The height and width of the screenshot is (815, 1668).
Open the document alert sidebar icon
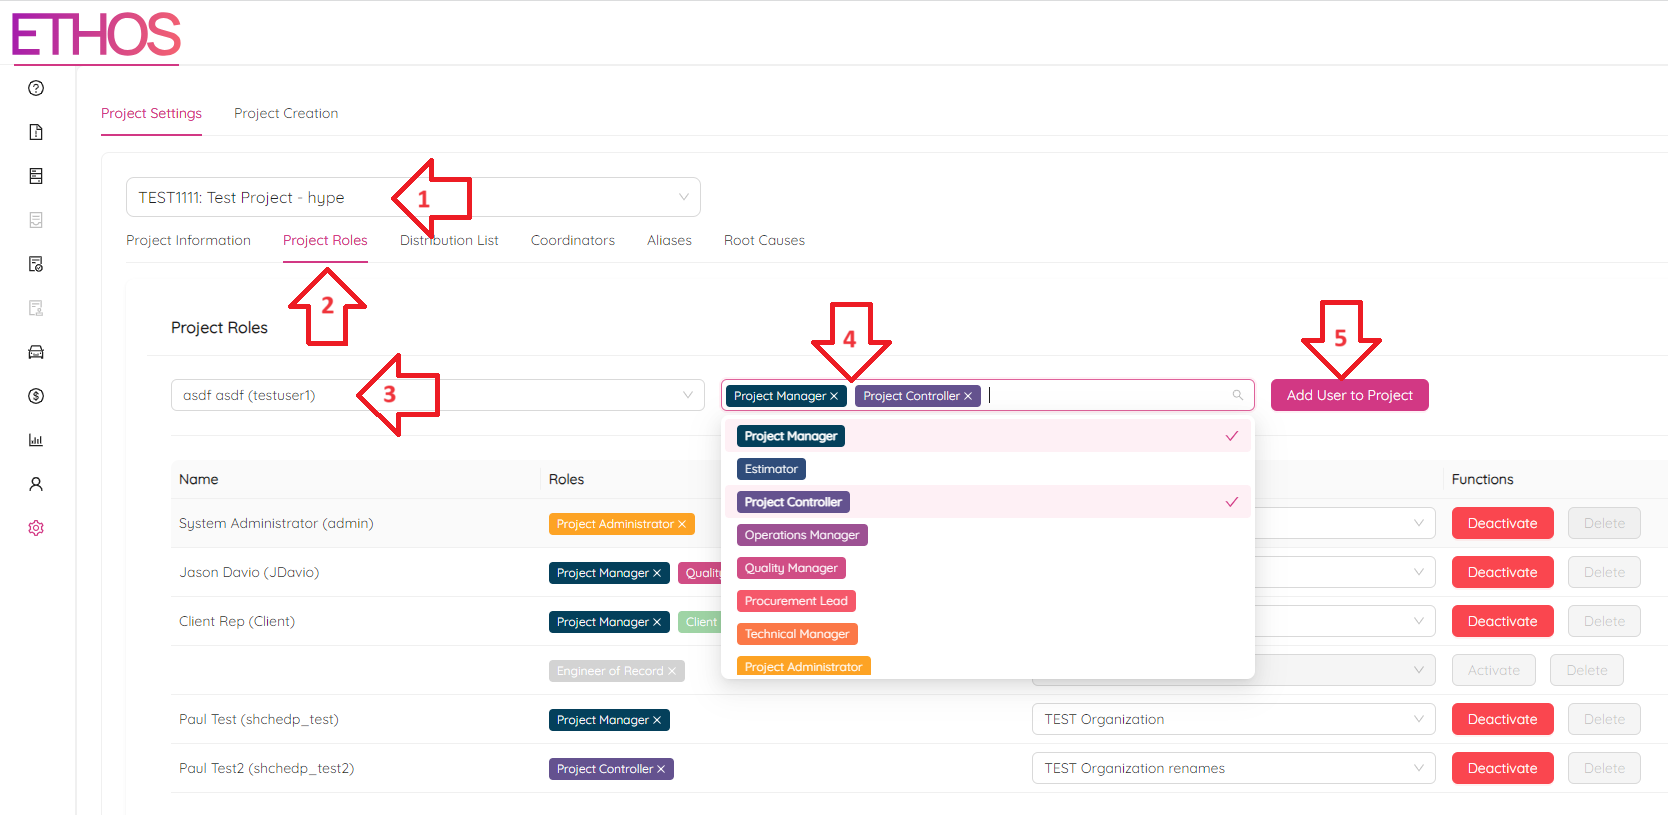coord(36,132)
